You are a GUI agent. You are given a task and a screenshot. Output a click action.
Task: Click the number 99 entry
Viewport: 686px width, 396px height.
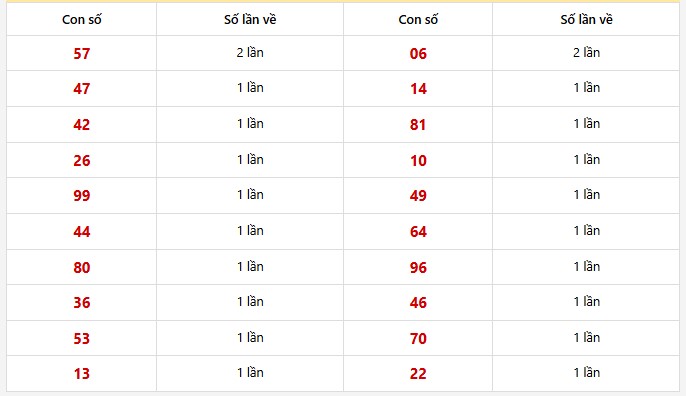[82, 196]
